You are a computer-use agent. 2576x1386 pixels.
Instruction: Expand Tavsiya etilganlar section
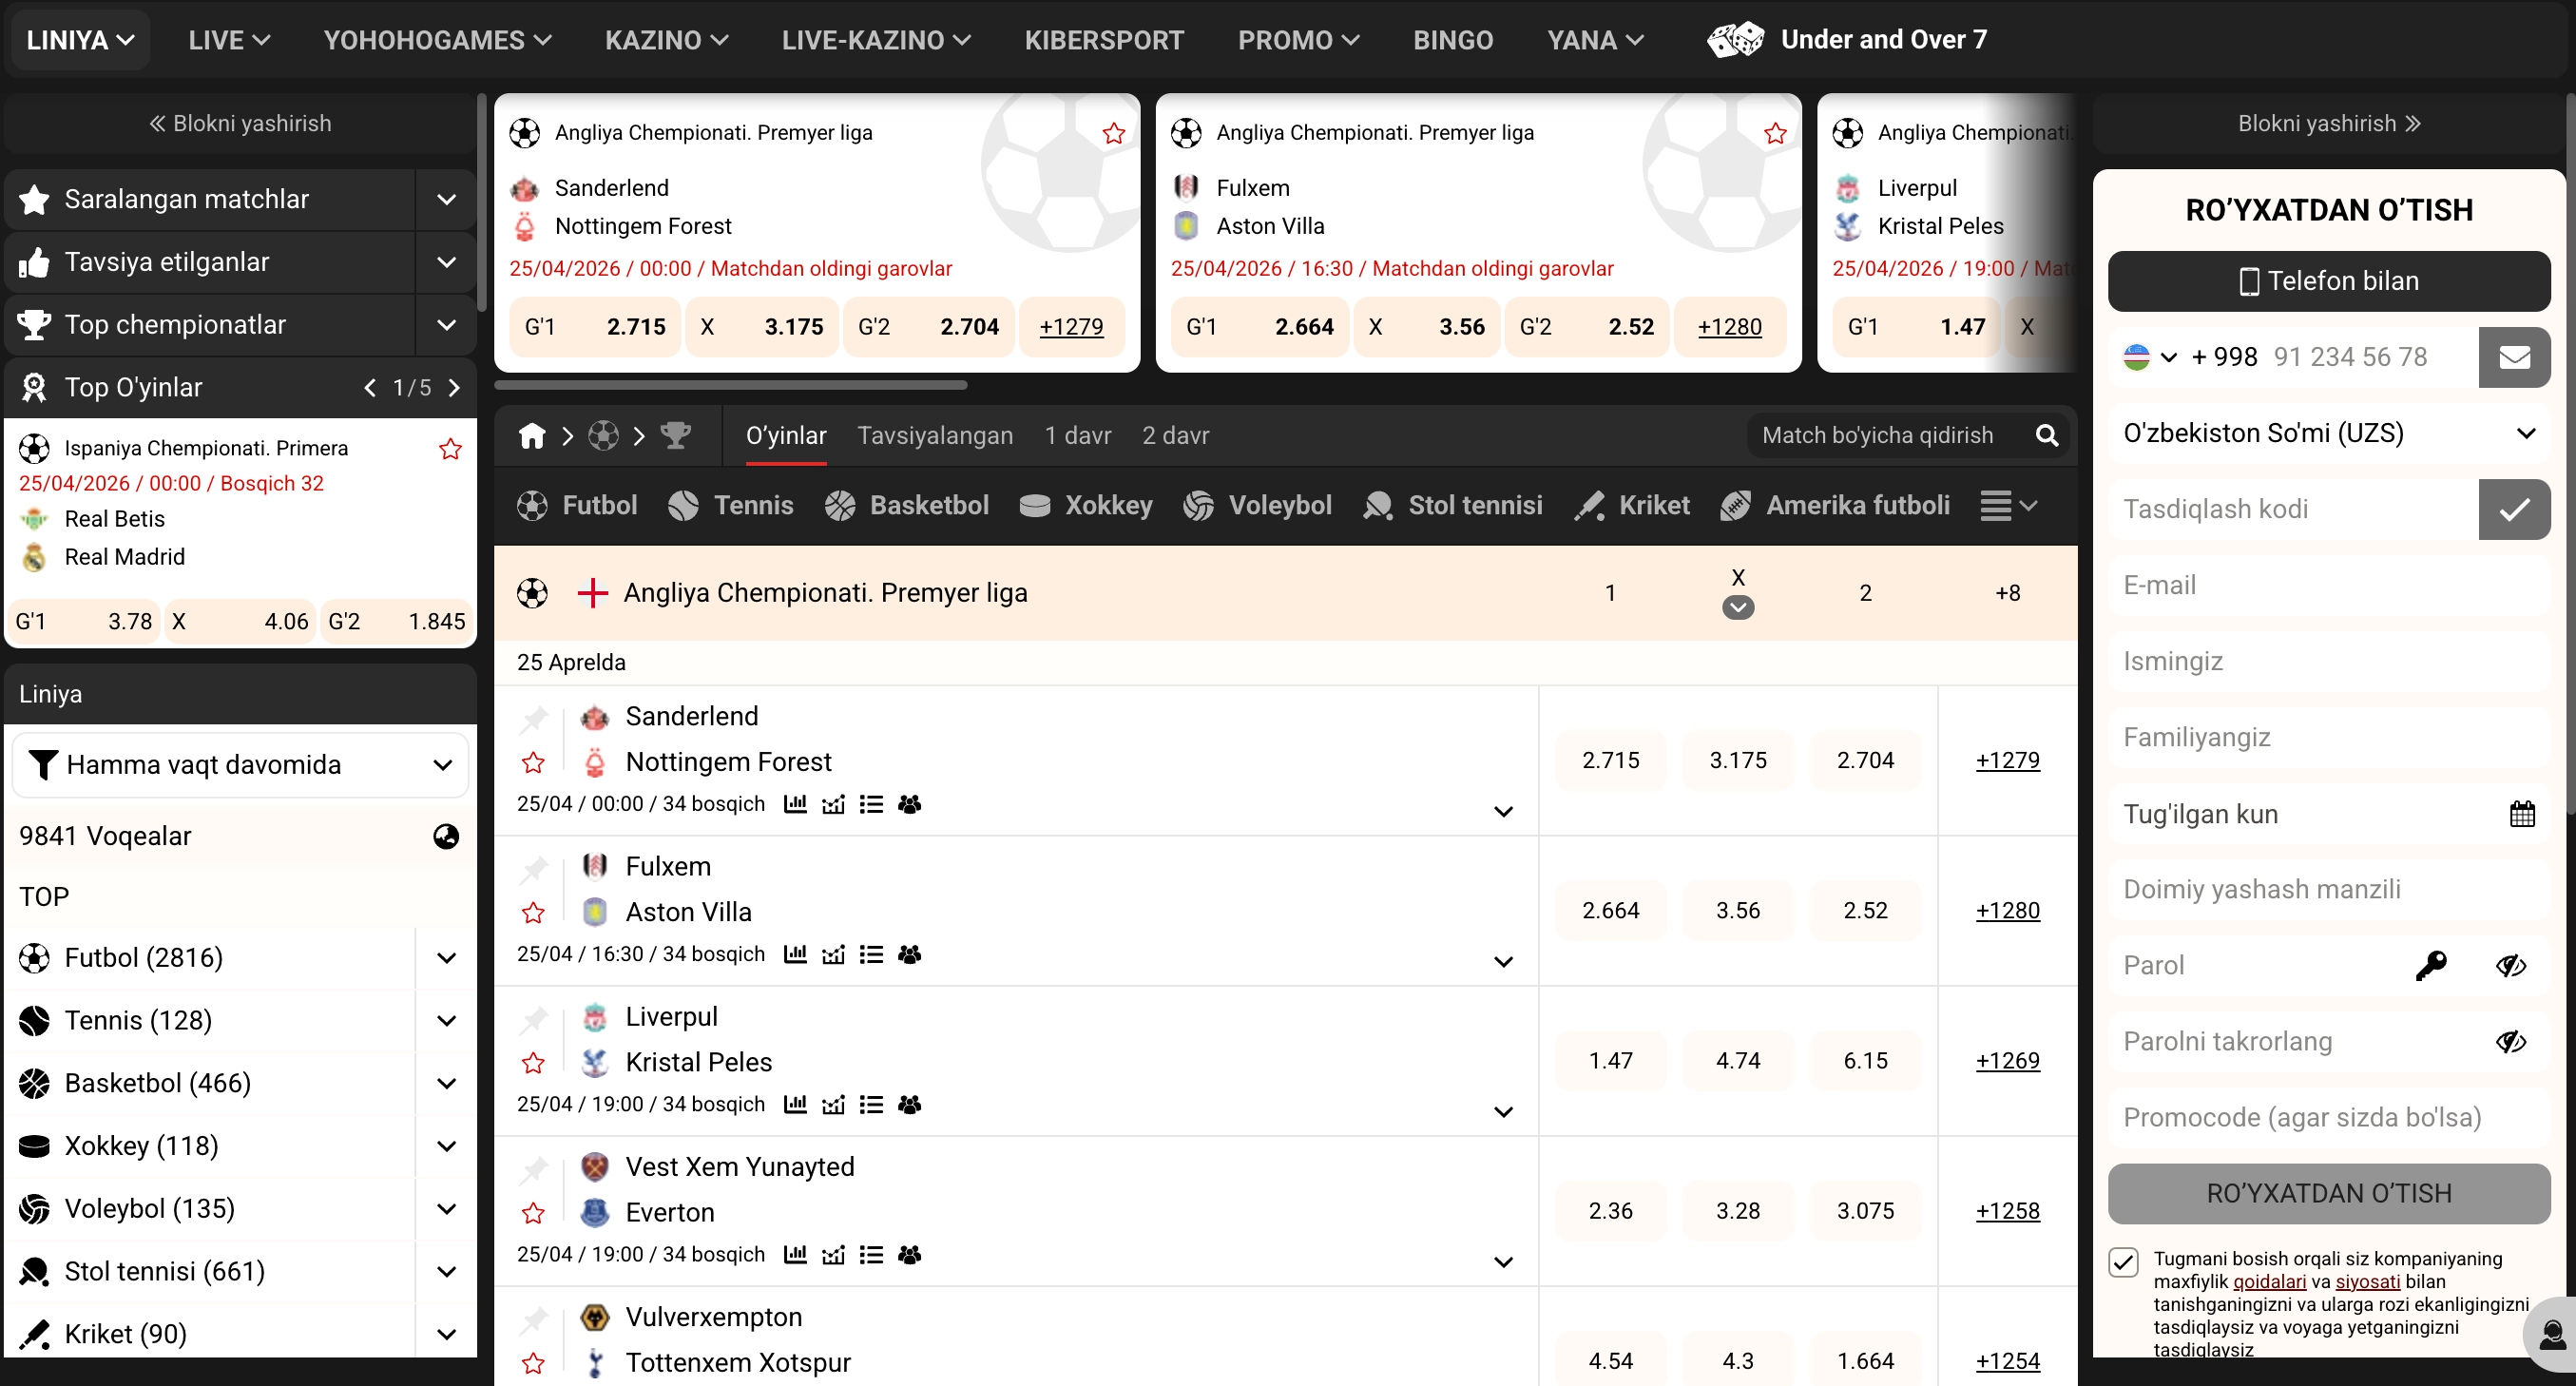(x=446, y=262)
